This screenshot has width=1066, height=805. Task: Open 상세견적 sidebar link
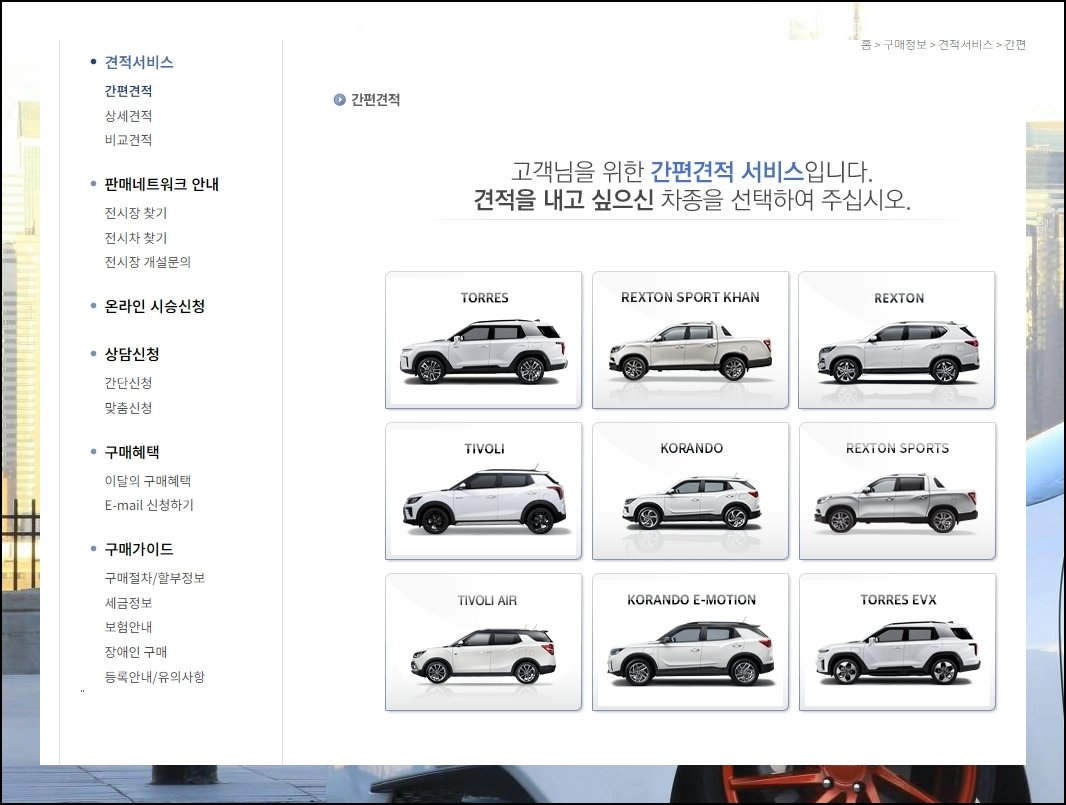pos(128,116)
